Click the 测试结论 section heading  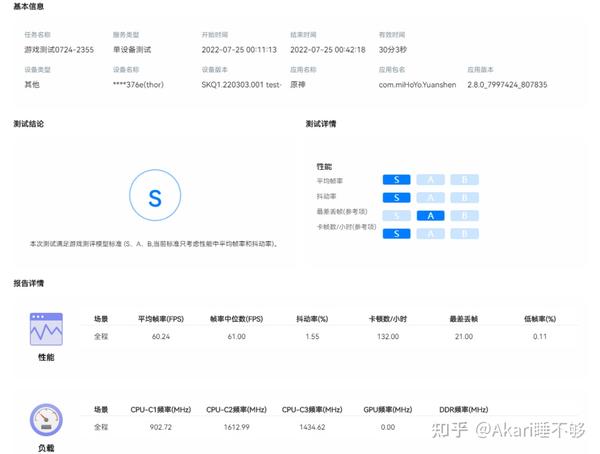tap(29, 124)
